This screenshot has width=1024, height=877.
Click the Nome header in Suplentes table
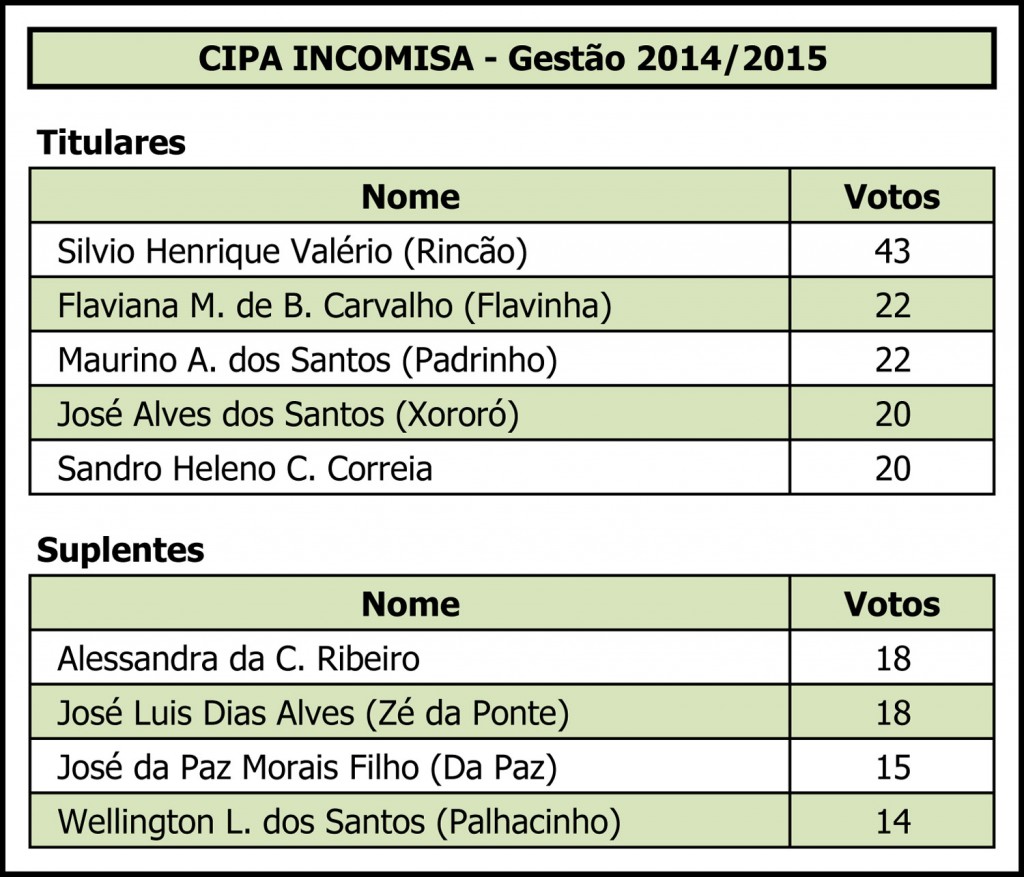pyautogui.click(x=410, y=604)
